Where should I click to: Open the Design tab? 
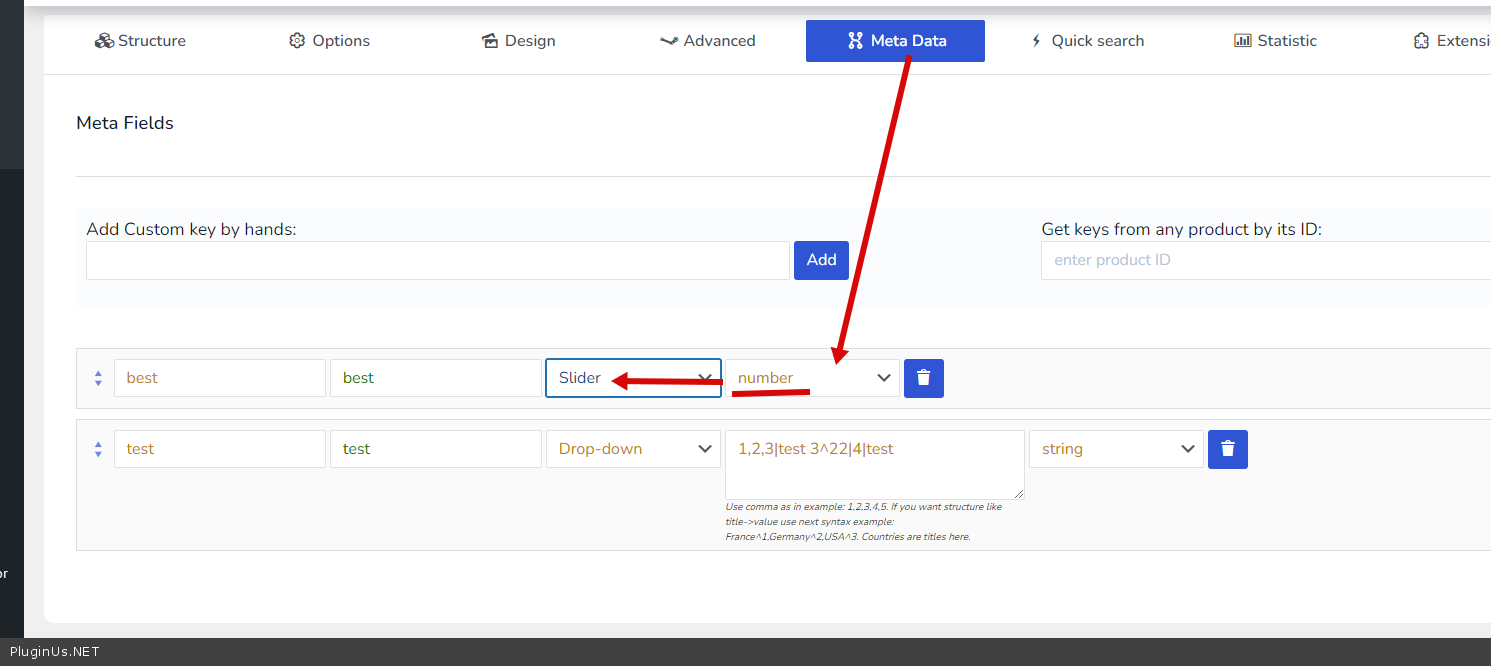pos(518,41)
